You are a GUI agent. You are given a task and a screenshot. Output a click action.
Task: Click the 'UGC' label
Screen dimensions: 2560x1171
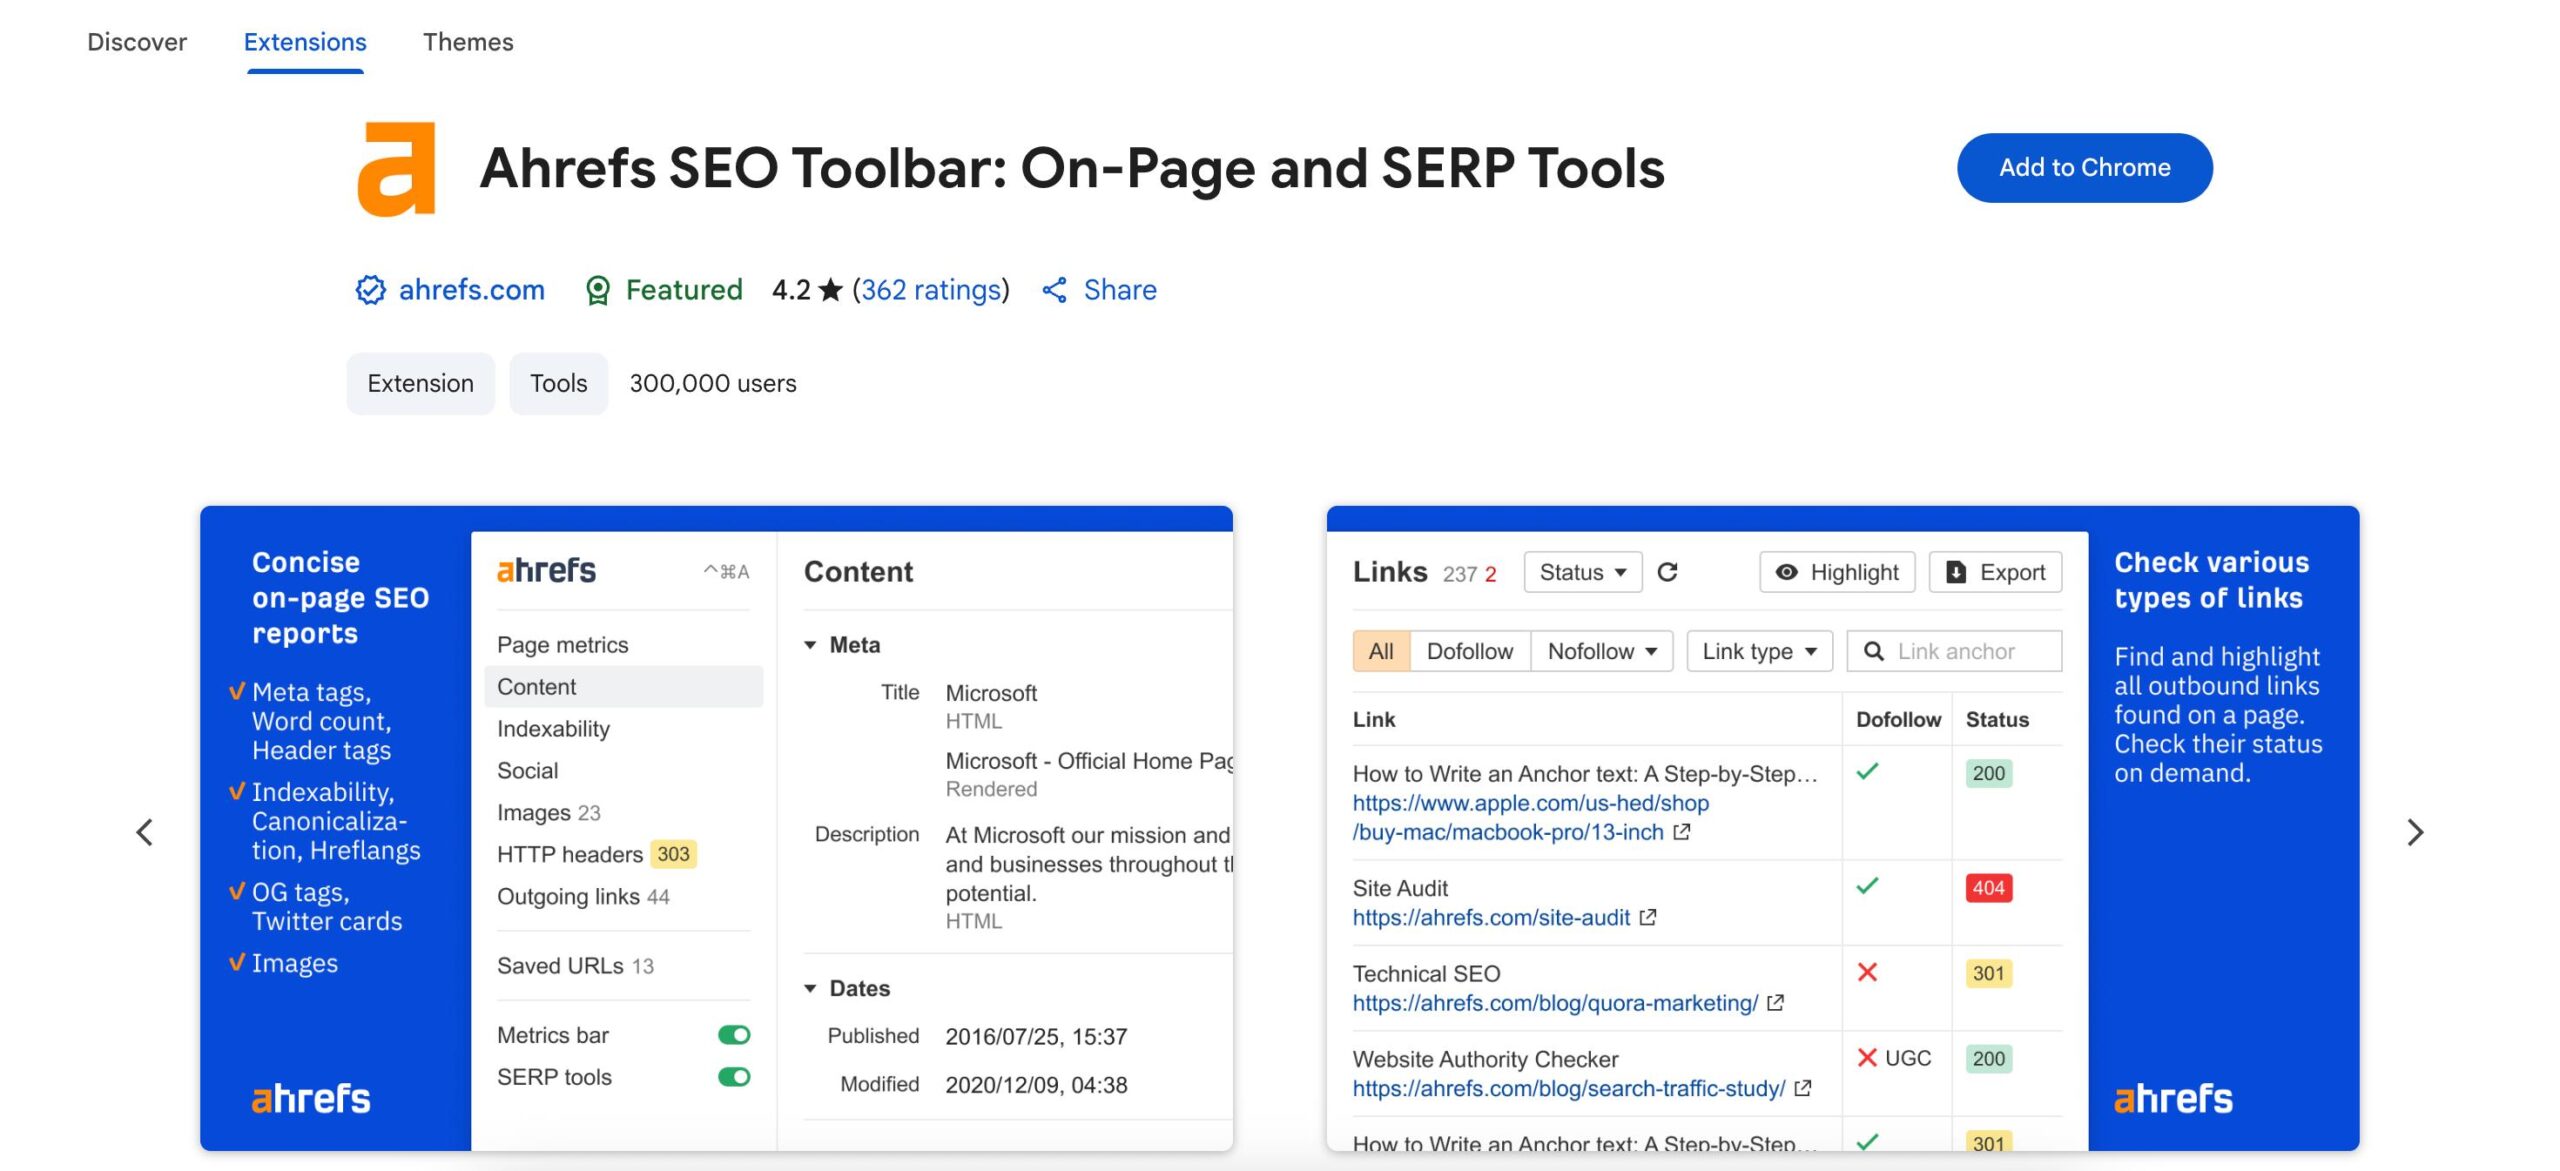[x=1908, y=1058]
